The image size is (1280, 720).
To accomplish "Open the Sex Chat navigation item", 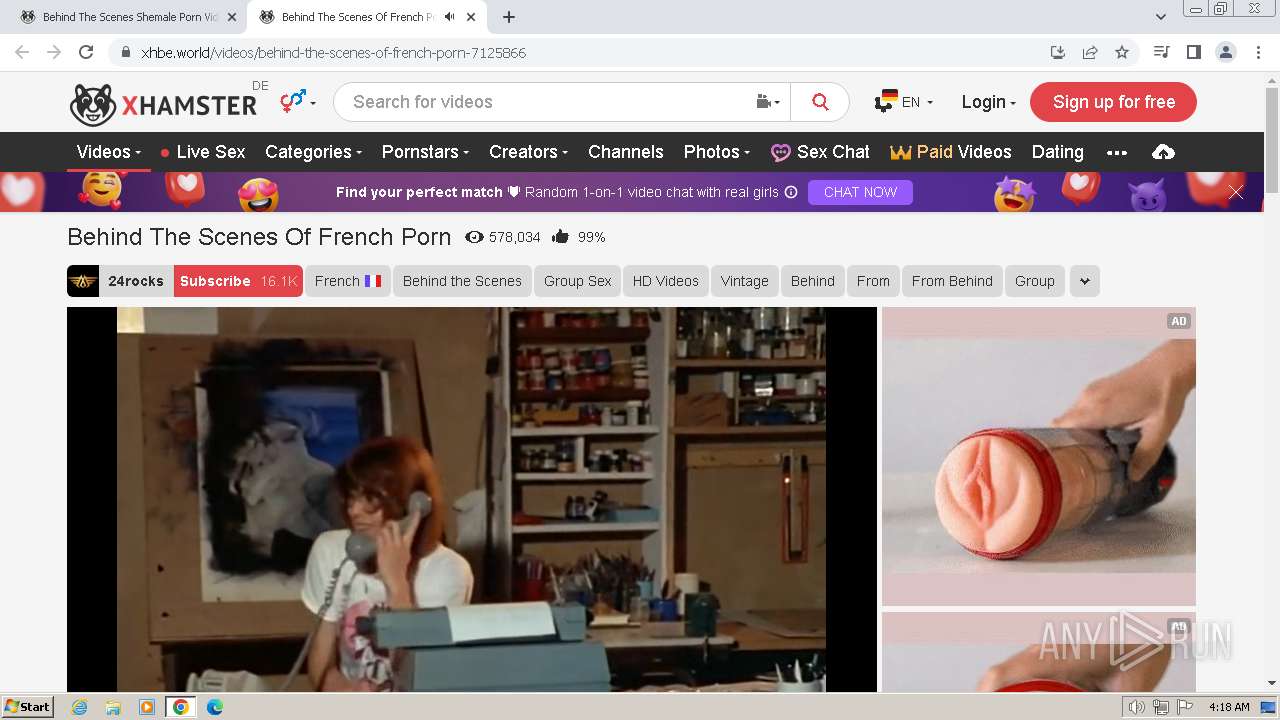I will (x=820, y=152).
